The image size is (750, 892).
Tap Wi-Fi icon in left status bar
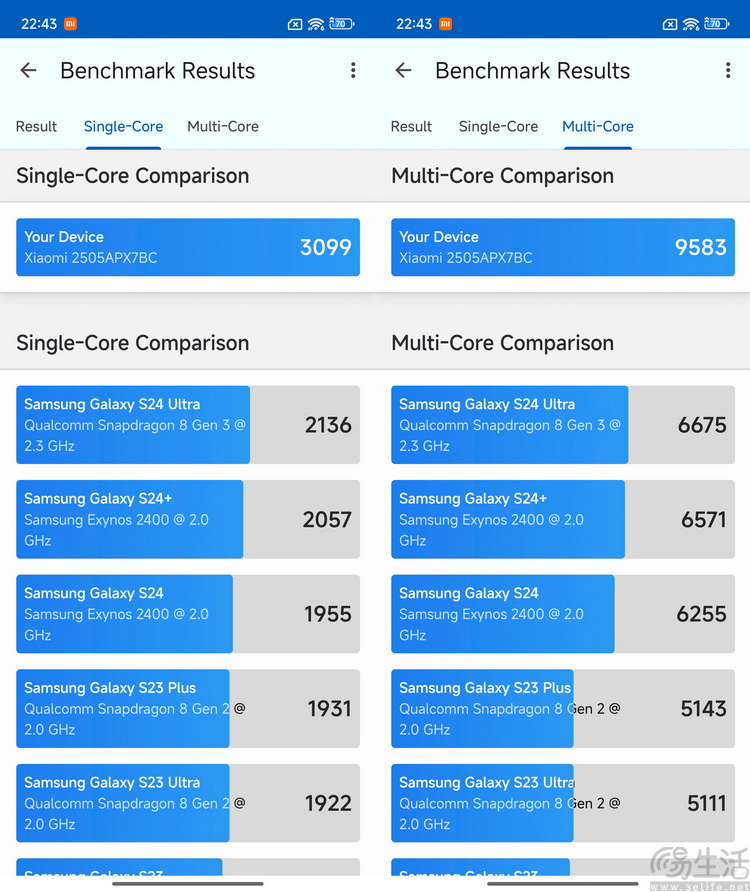pos(316,24)
